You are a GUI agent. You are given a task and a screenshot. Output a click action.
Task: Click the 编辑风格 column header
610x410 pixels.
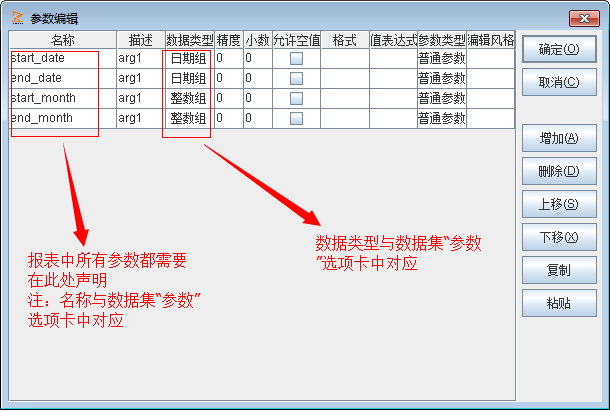[x=491, y=40]
